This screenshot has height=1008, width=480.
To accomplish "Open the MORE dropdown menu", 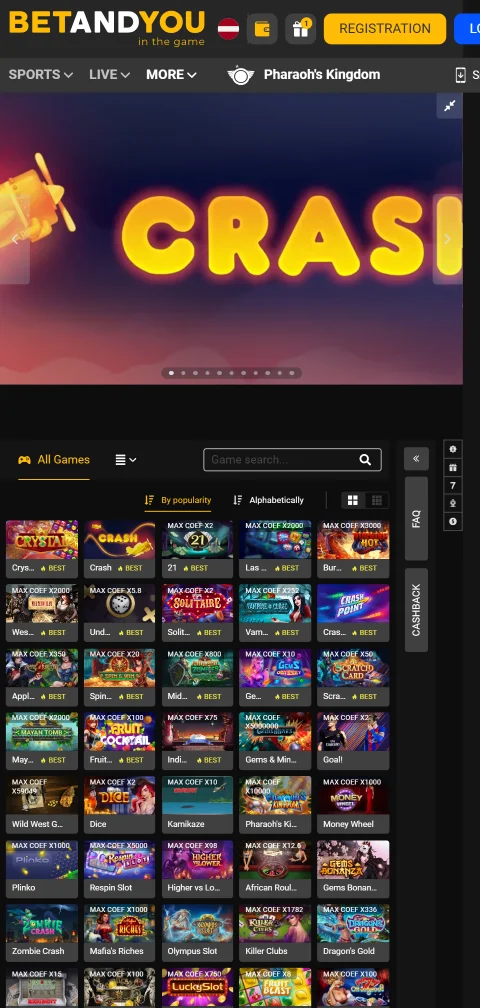I will coord(171,75).
